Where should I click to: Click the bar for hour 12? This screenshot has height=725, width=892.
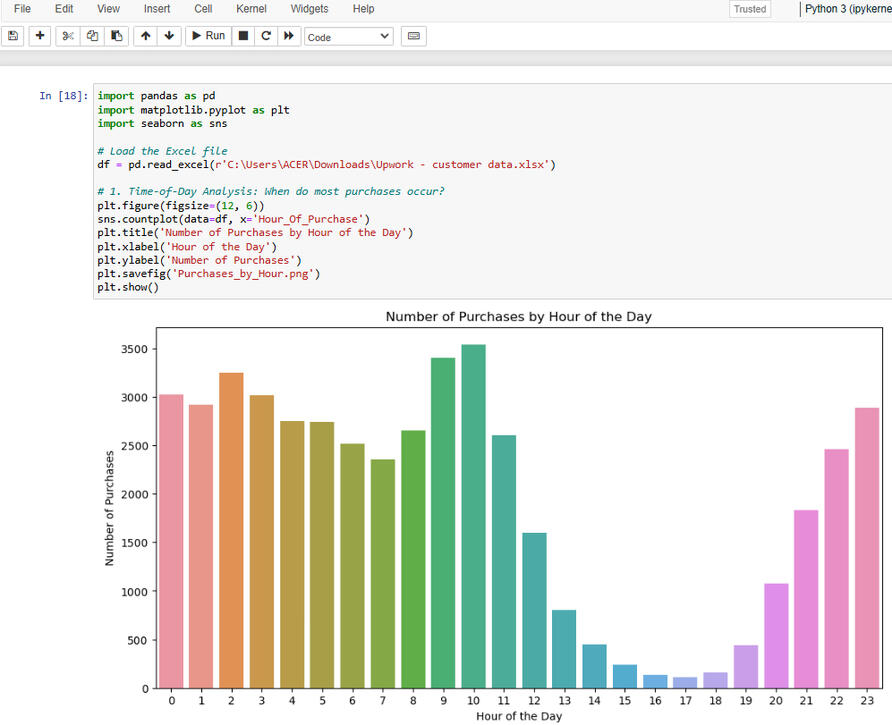[x=534, y=611]
